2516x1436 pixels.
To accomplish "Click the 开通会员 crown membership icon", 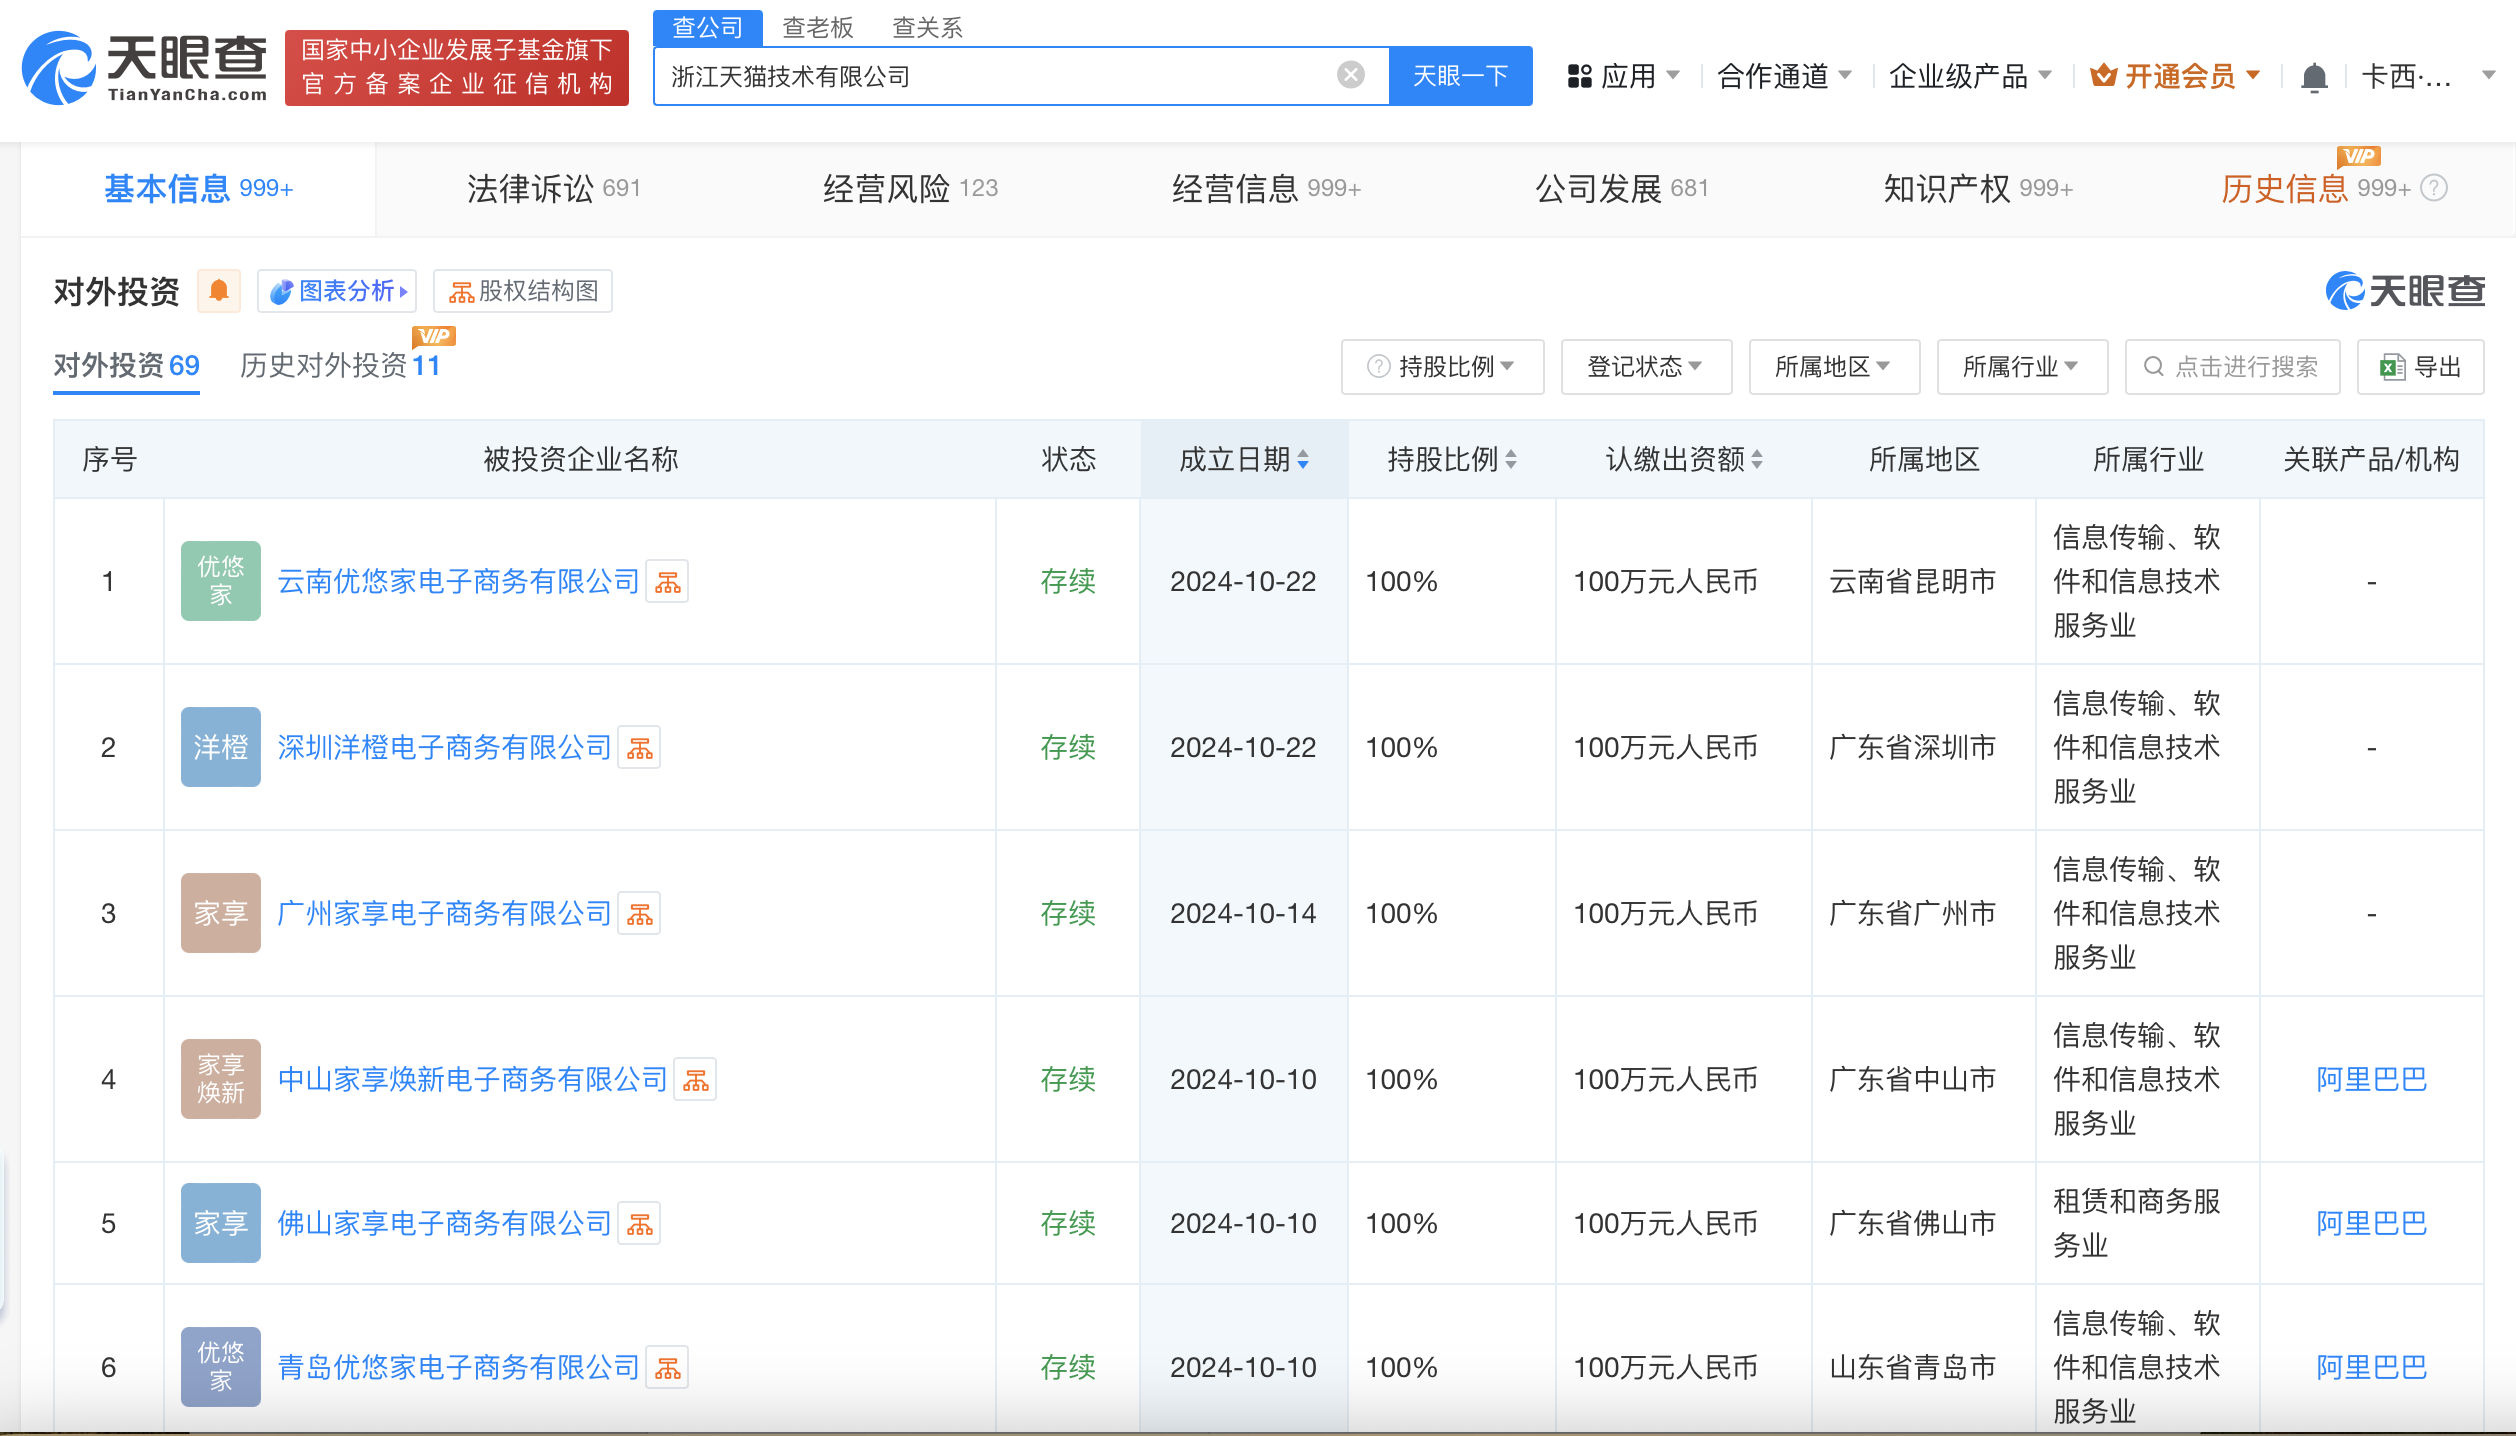I will [x=2104, y=73].
